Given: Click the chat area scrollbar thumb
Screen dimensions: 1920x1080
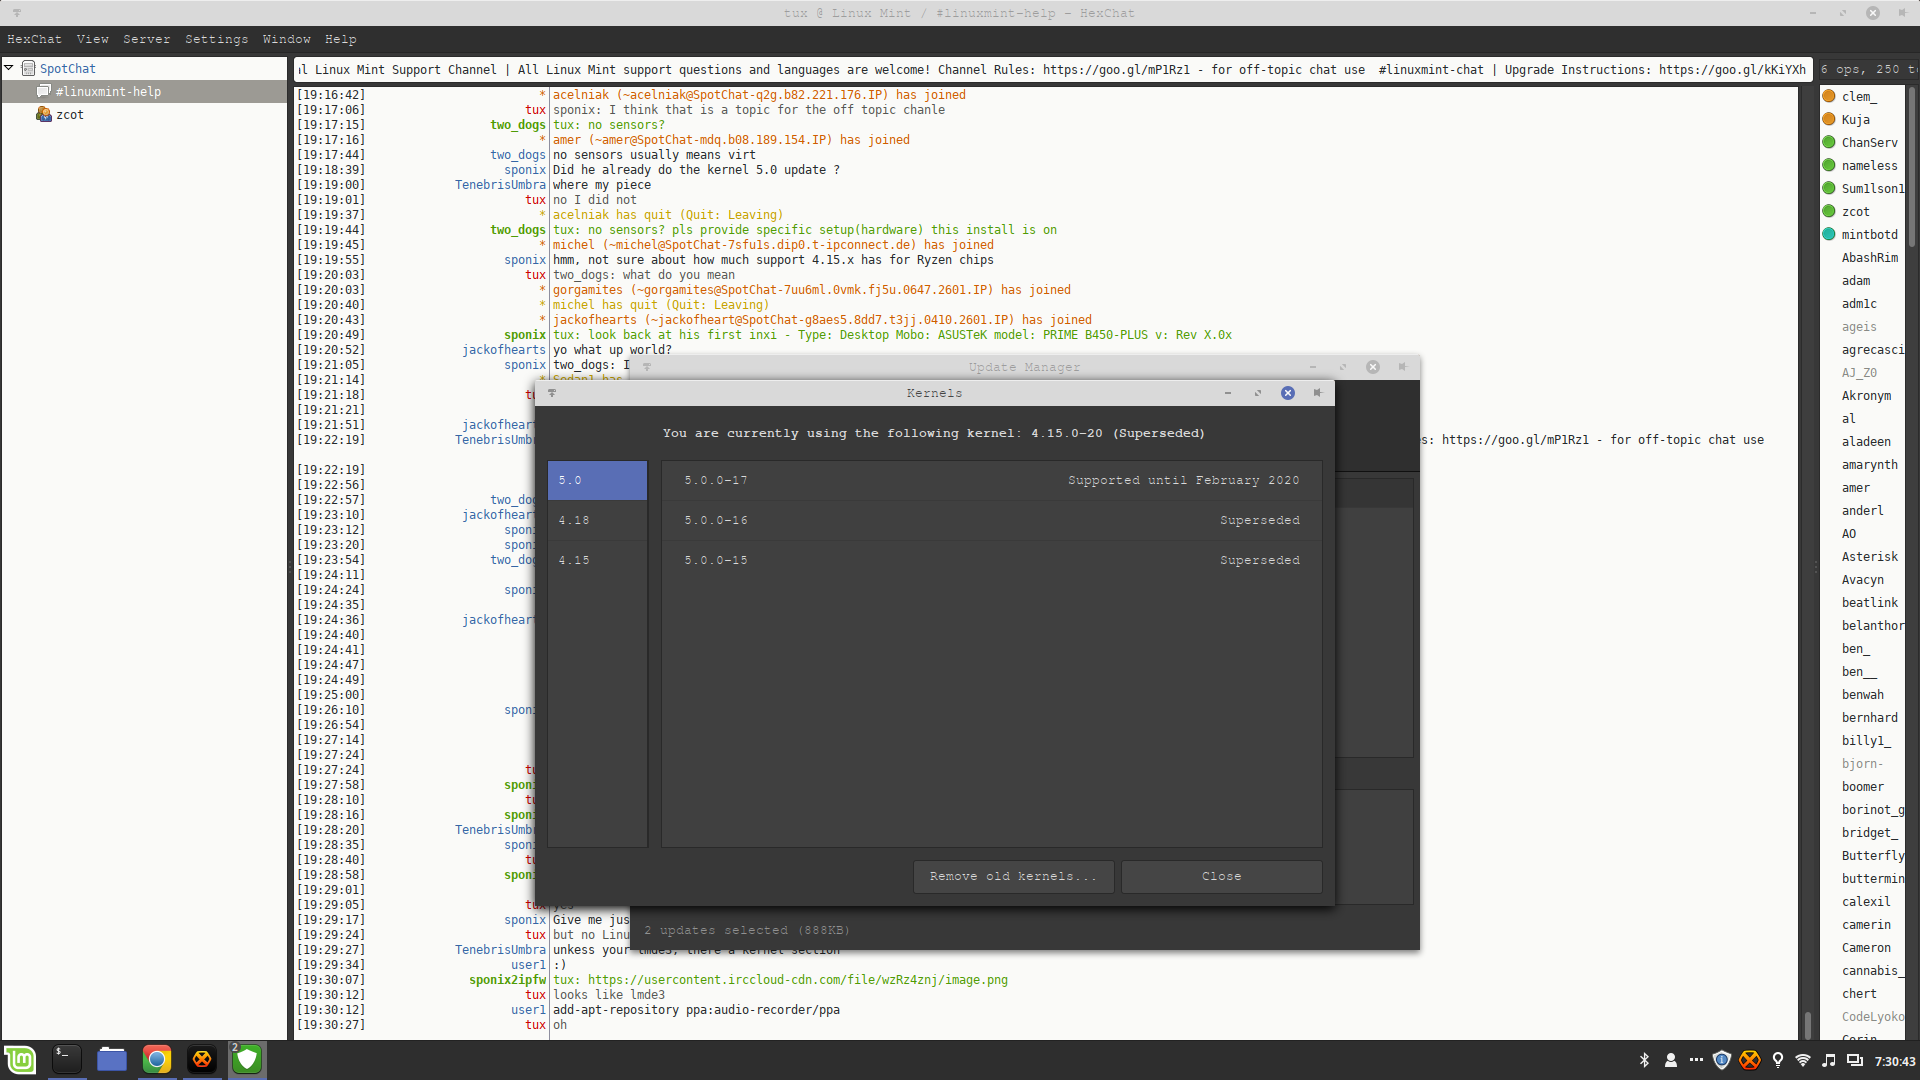Looking at the screenshot, I should pyautogui.click(x=1807, y=1026).
